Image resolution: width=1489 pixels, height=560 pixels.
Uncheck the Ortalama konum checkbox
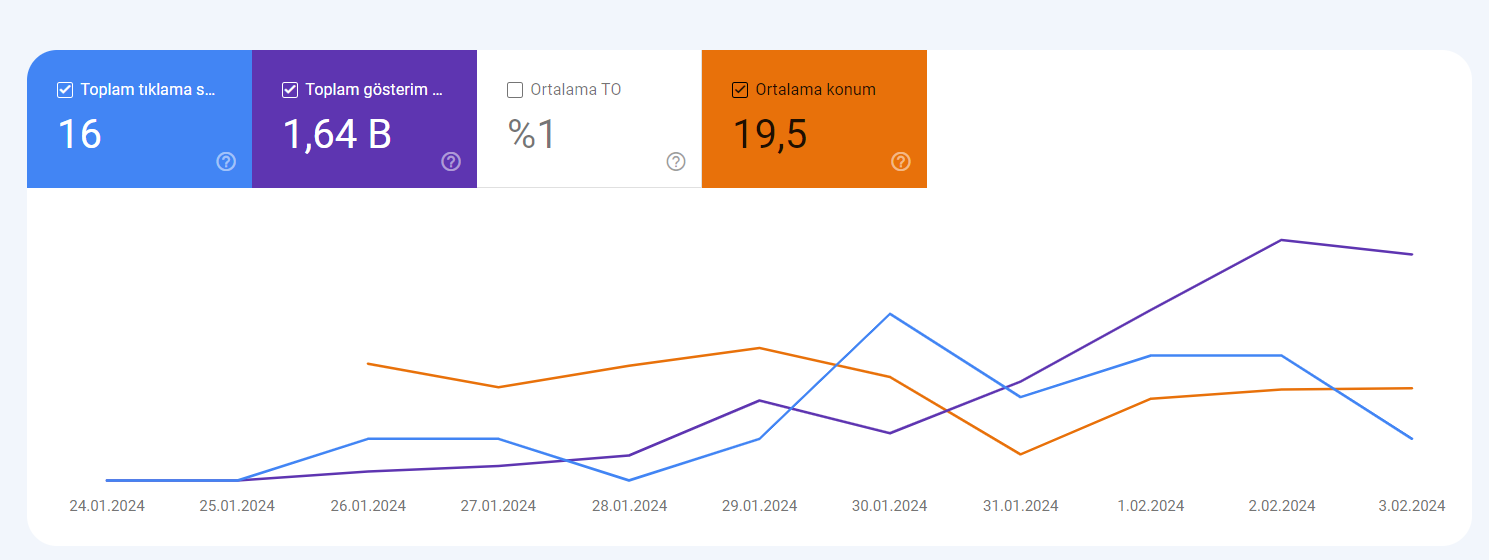point(740,90)
